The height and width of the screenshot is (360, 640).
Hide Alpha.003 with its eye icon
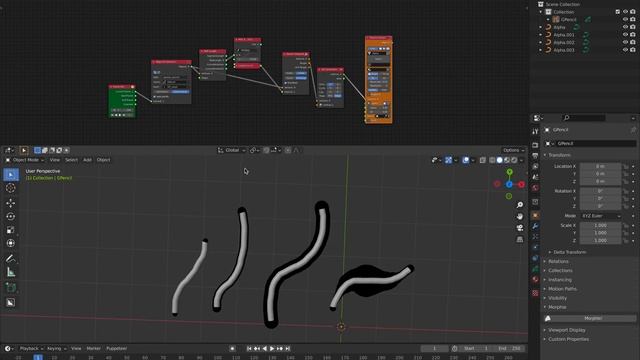coord(625,50)
